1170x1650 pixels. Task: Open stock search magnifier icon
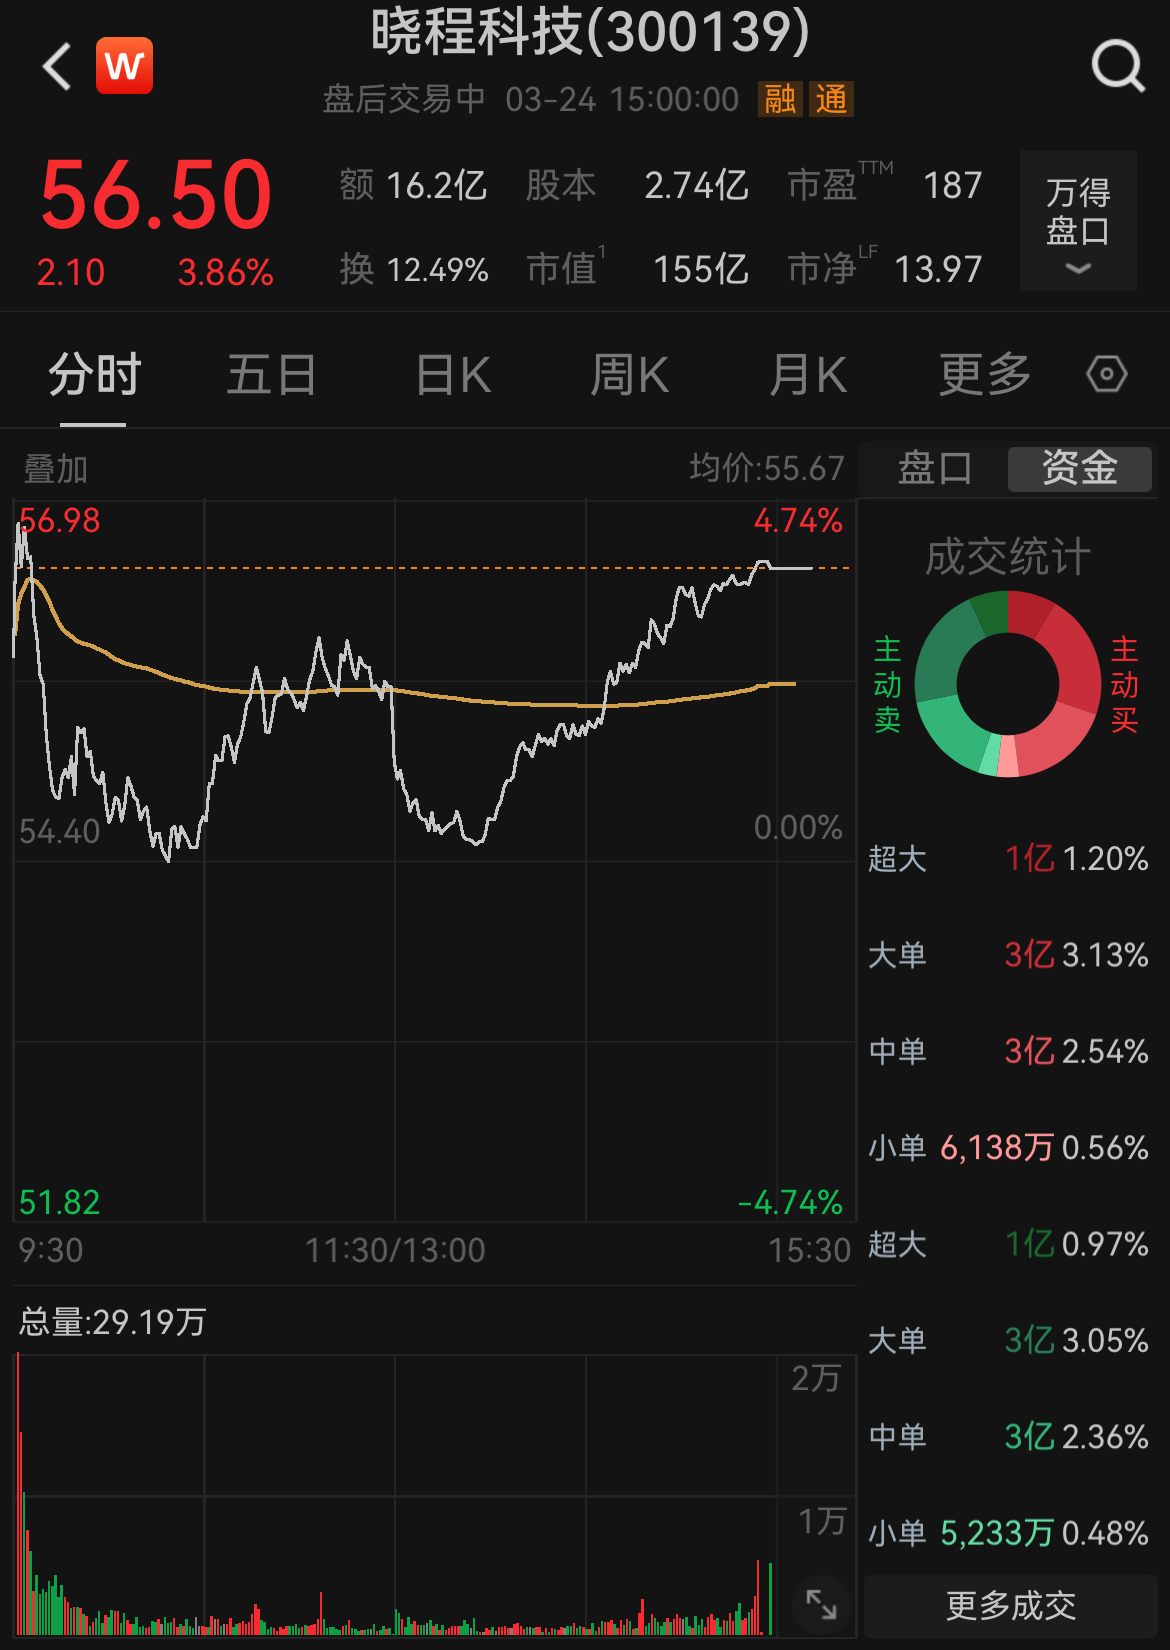(x=1117, y=67)
